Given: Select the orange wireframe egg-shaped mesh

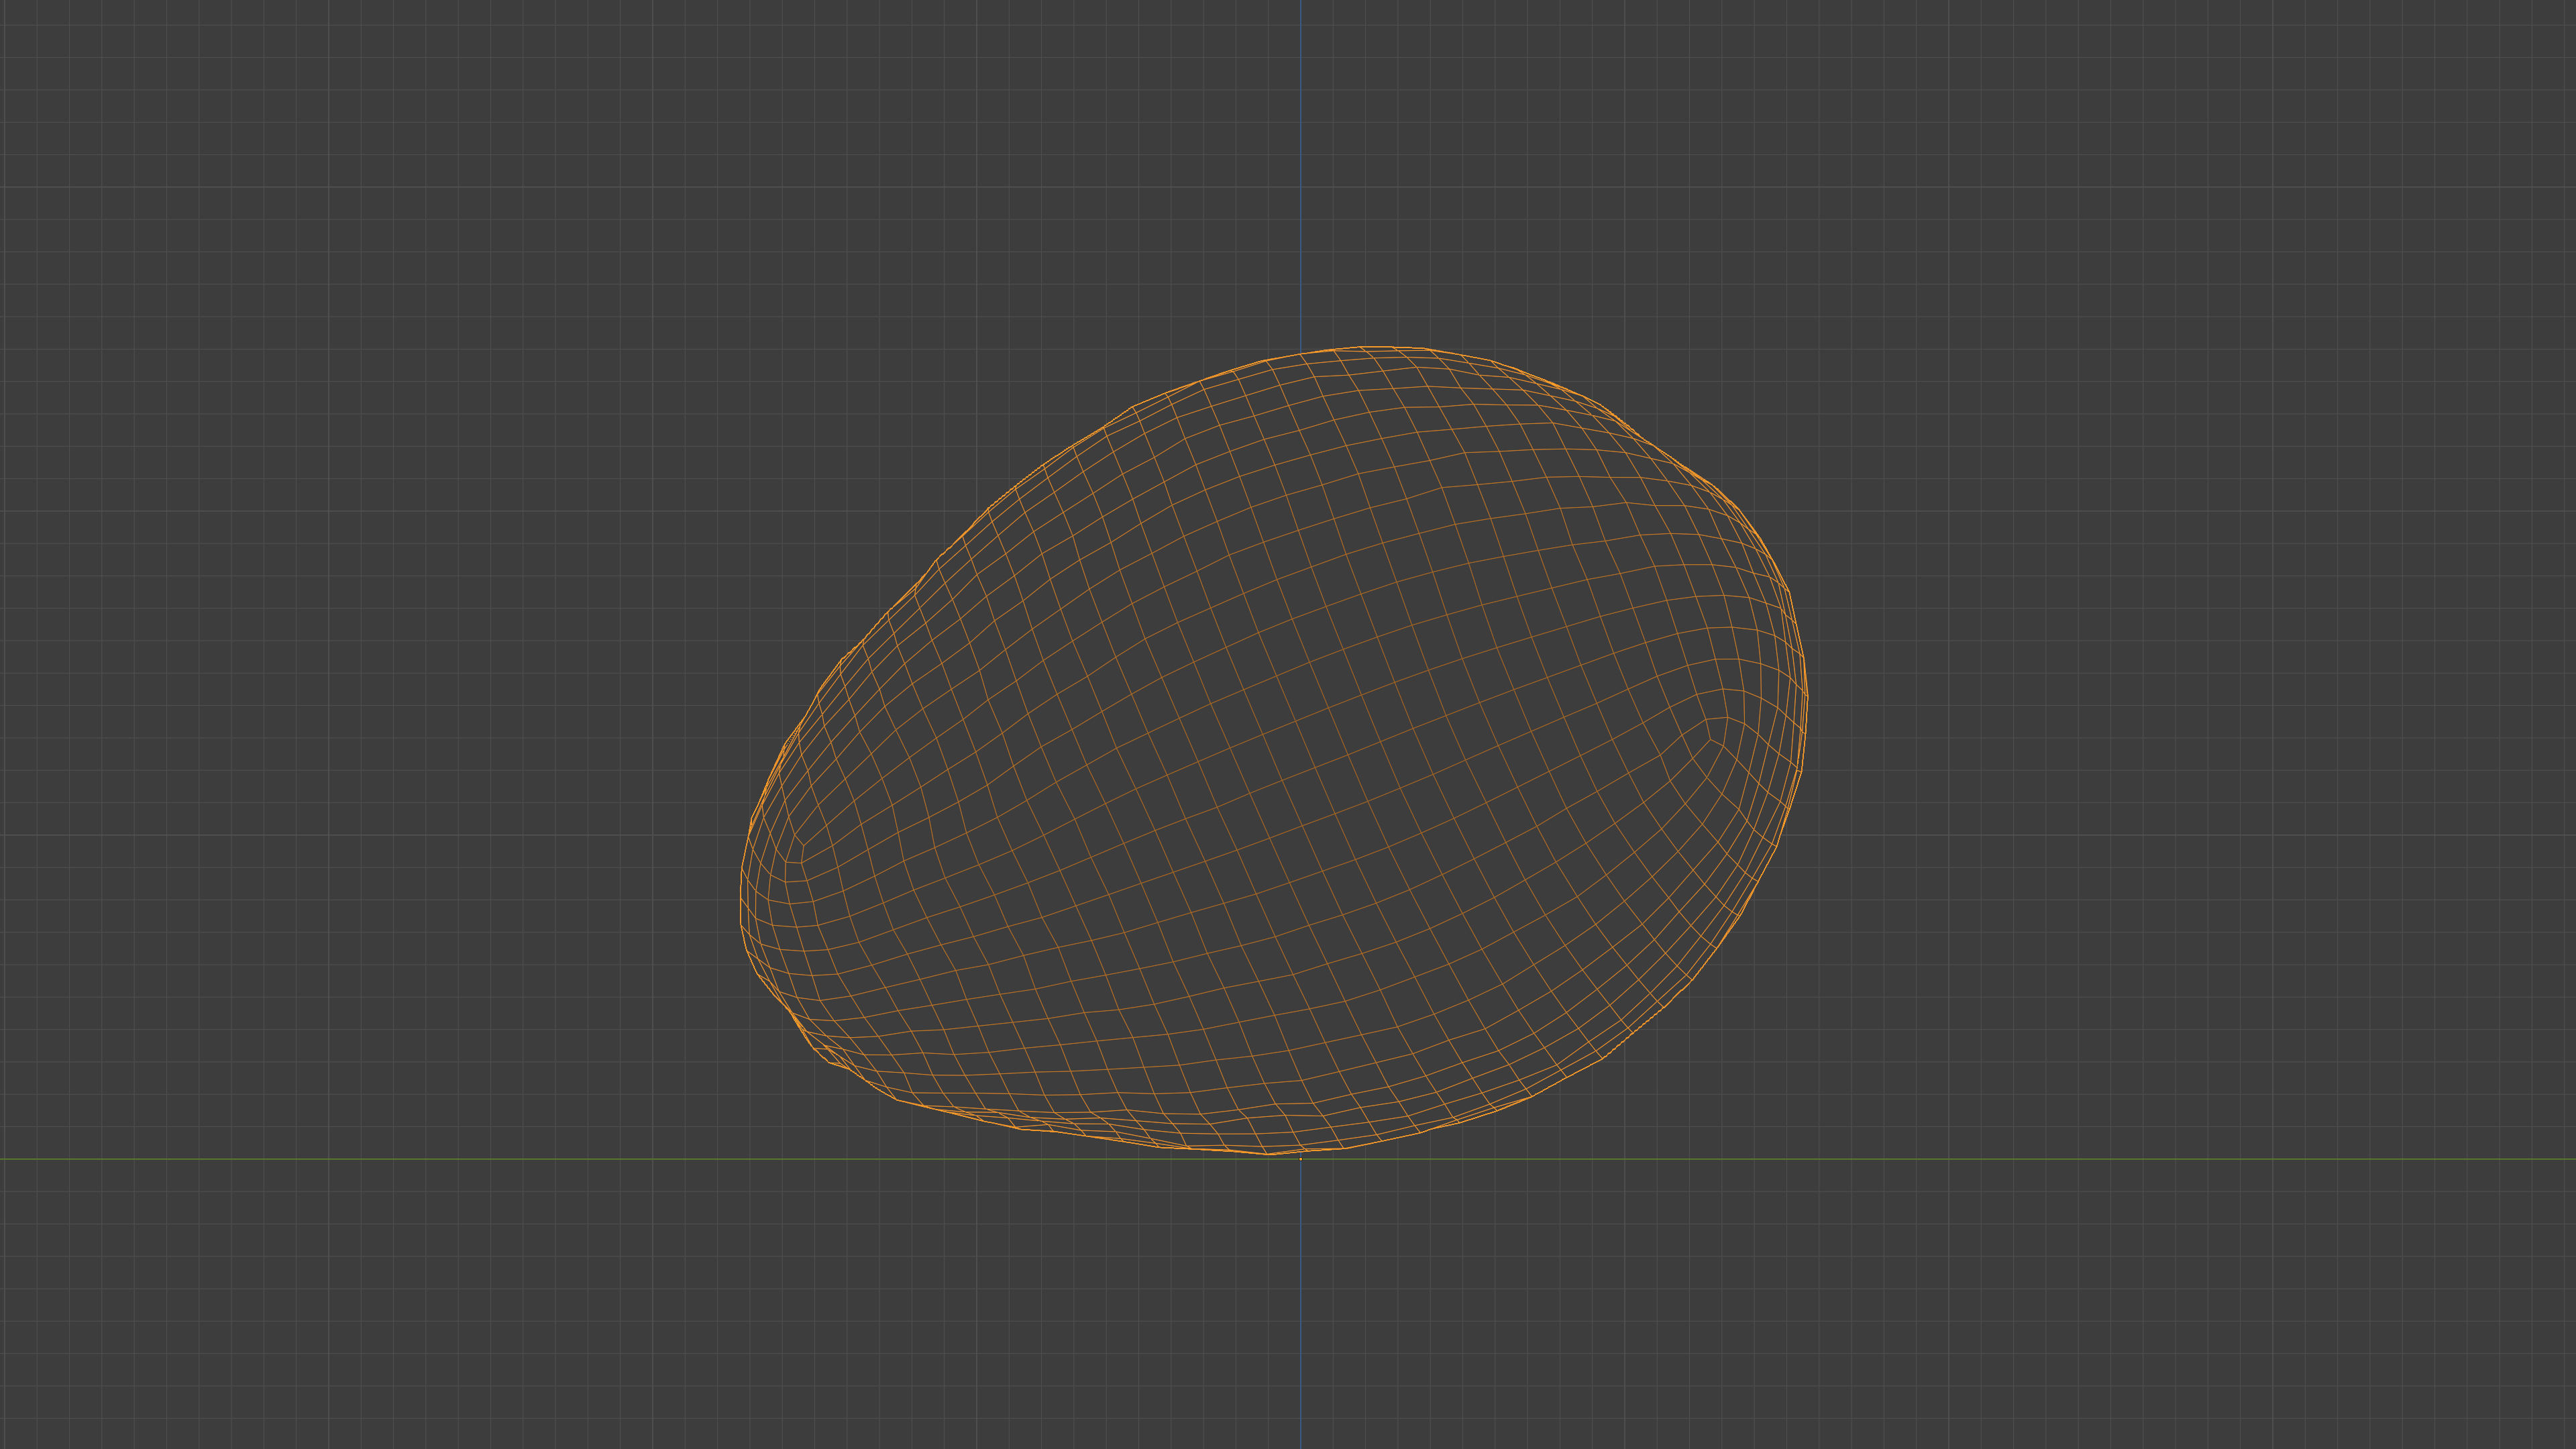Looking at the screenshot, I should point(1273,750).
